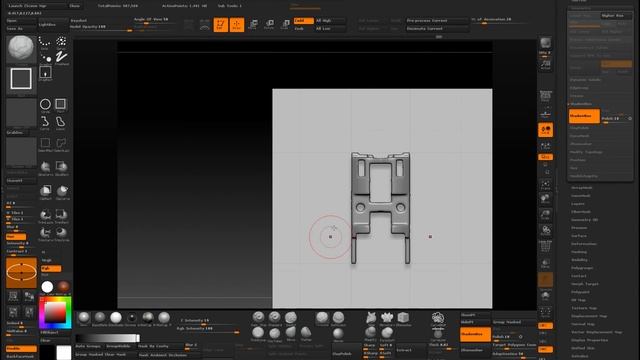
Task: Expand the Displacement Map subpalette
Action: [589, 316]
